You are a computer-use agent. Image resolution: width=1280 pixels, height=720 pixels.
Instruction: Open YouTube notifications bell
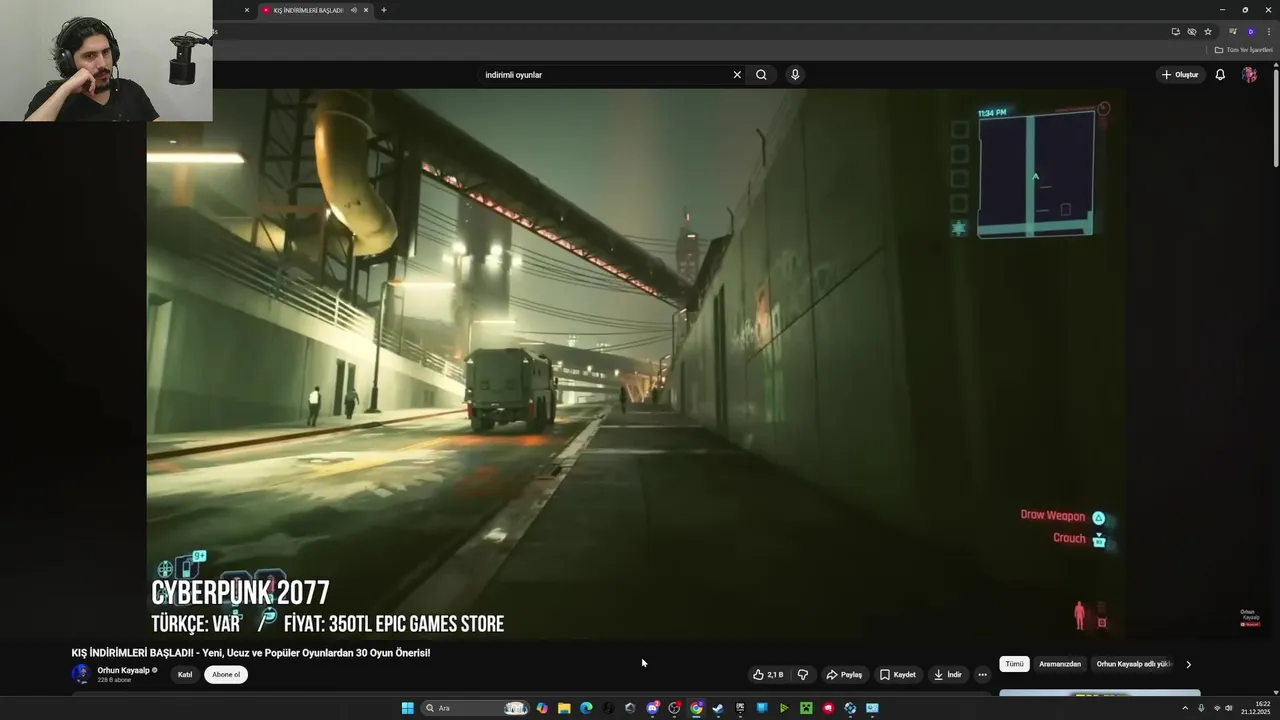tap(1220, 75)
